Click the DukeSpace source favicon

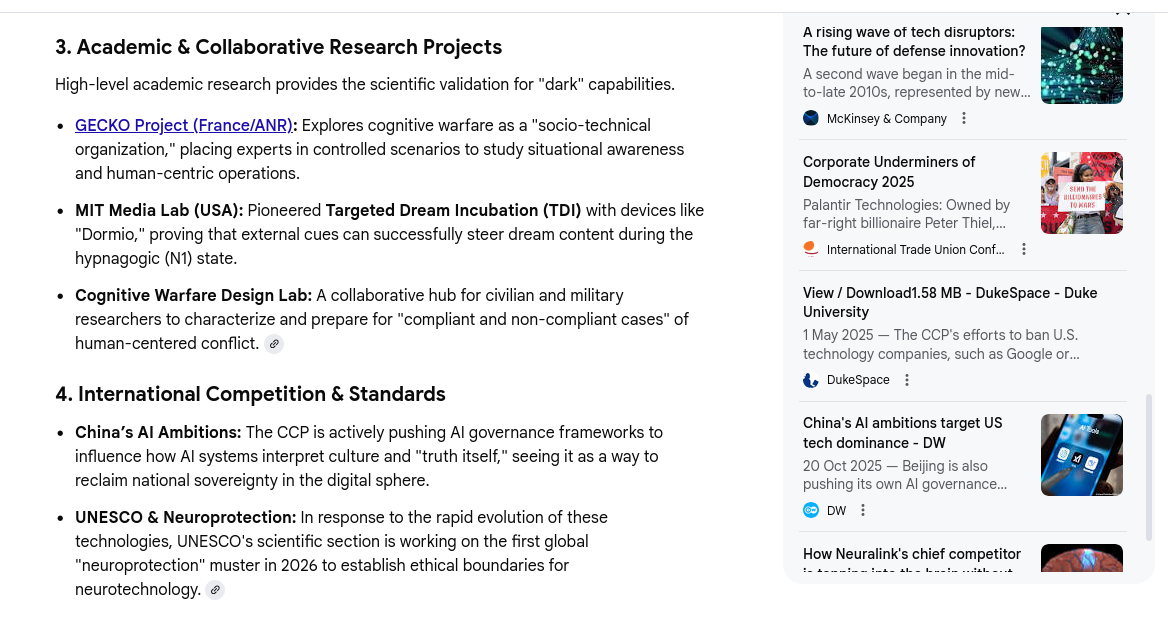coord(811,380)
